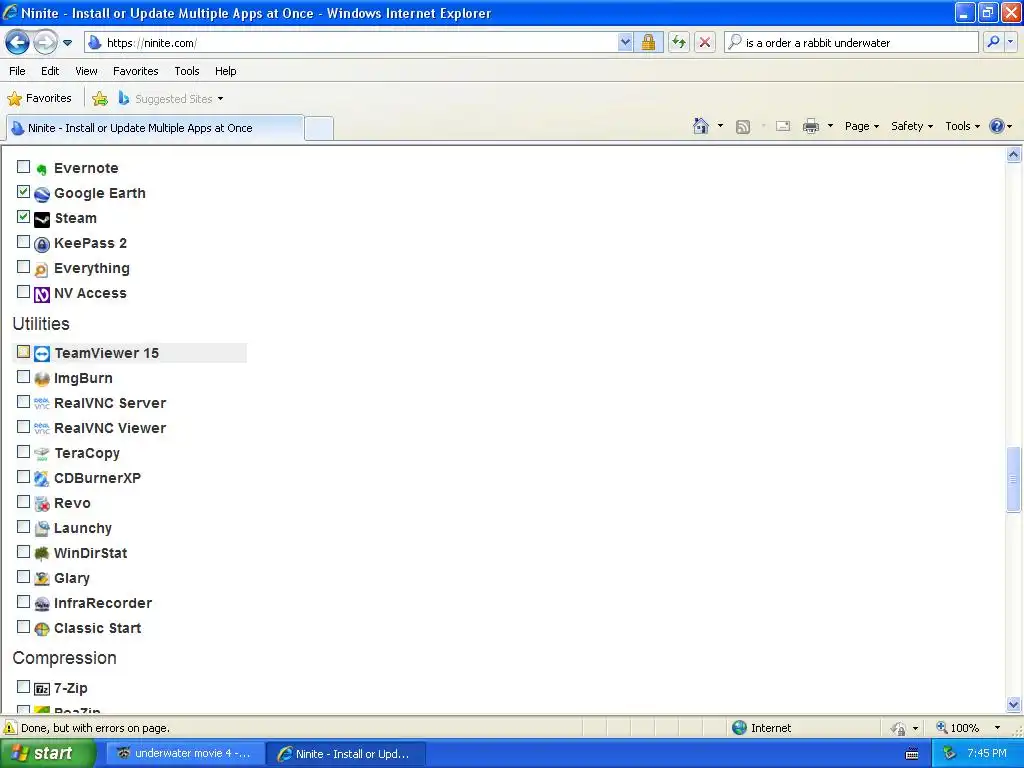Tick the TeamViewer 15 checkbox
This screenshot has width=1024, height=768.
[24, 352]
